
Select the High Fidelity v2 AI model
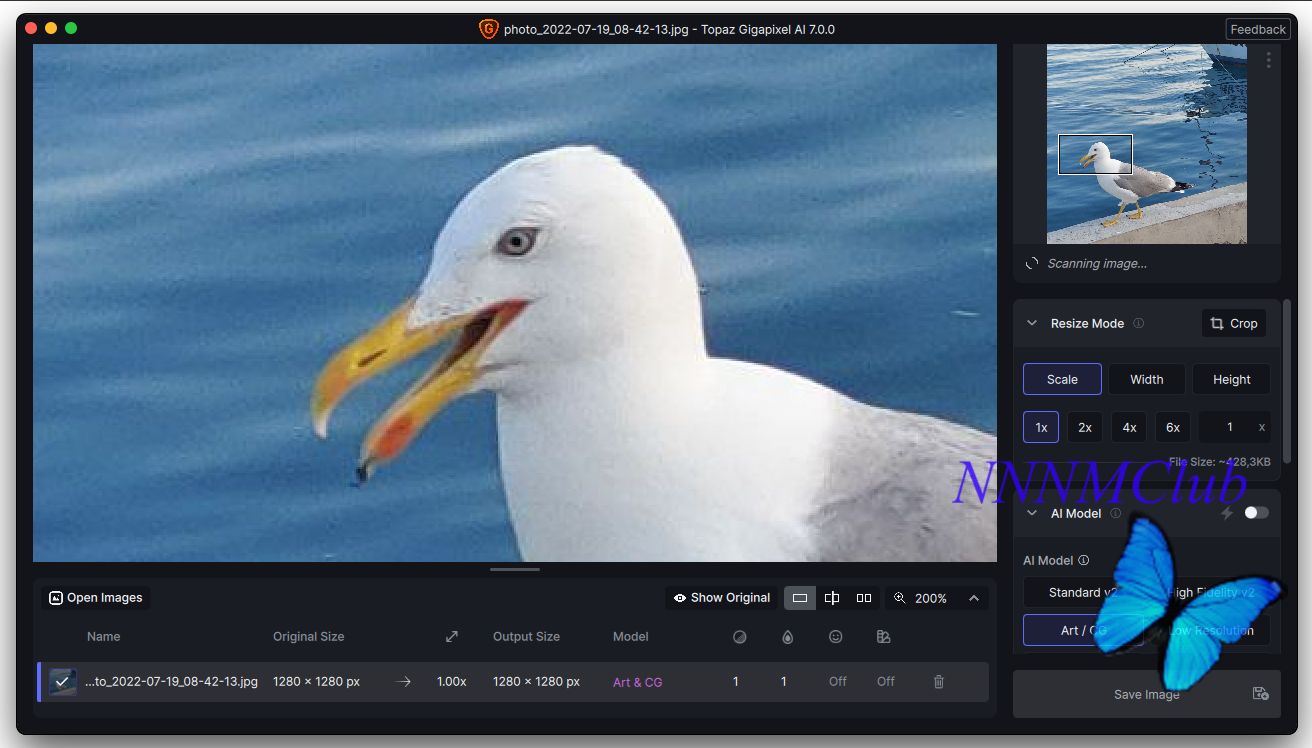click(x=1210, y=592)
